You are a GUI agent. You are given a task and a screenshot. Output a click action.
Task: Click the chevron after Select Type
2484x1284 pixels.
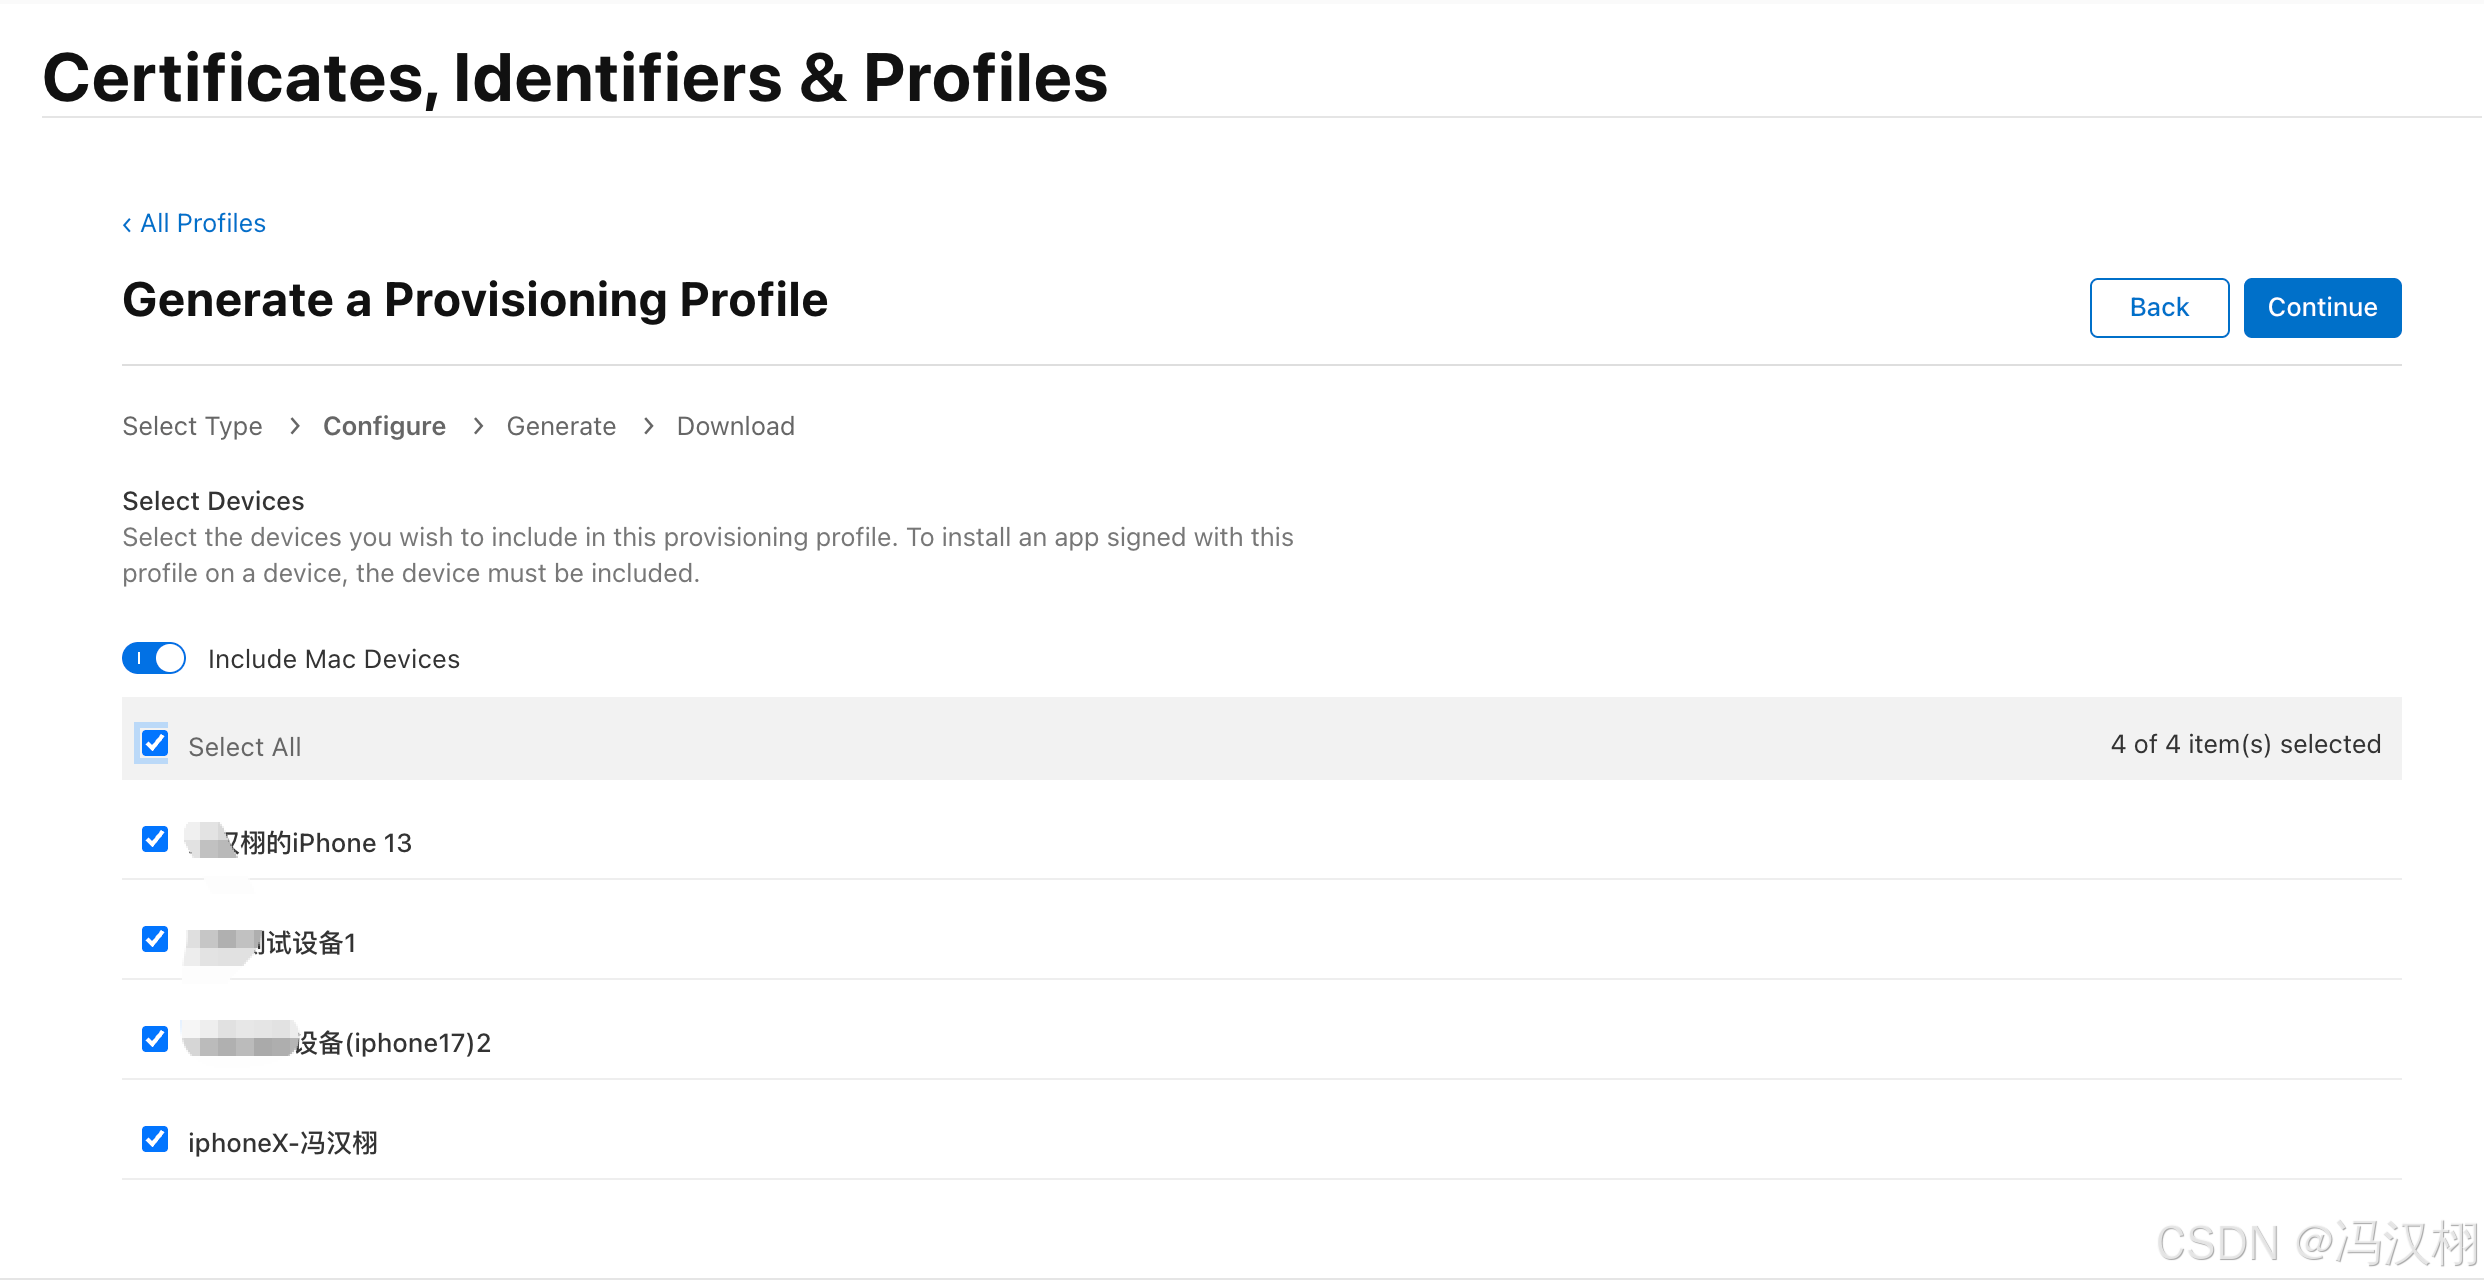(x=294, y=426)
